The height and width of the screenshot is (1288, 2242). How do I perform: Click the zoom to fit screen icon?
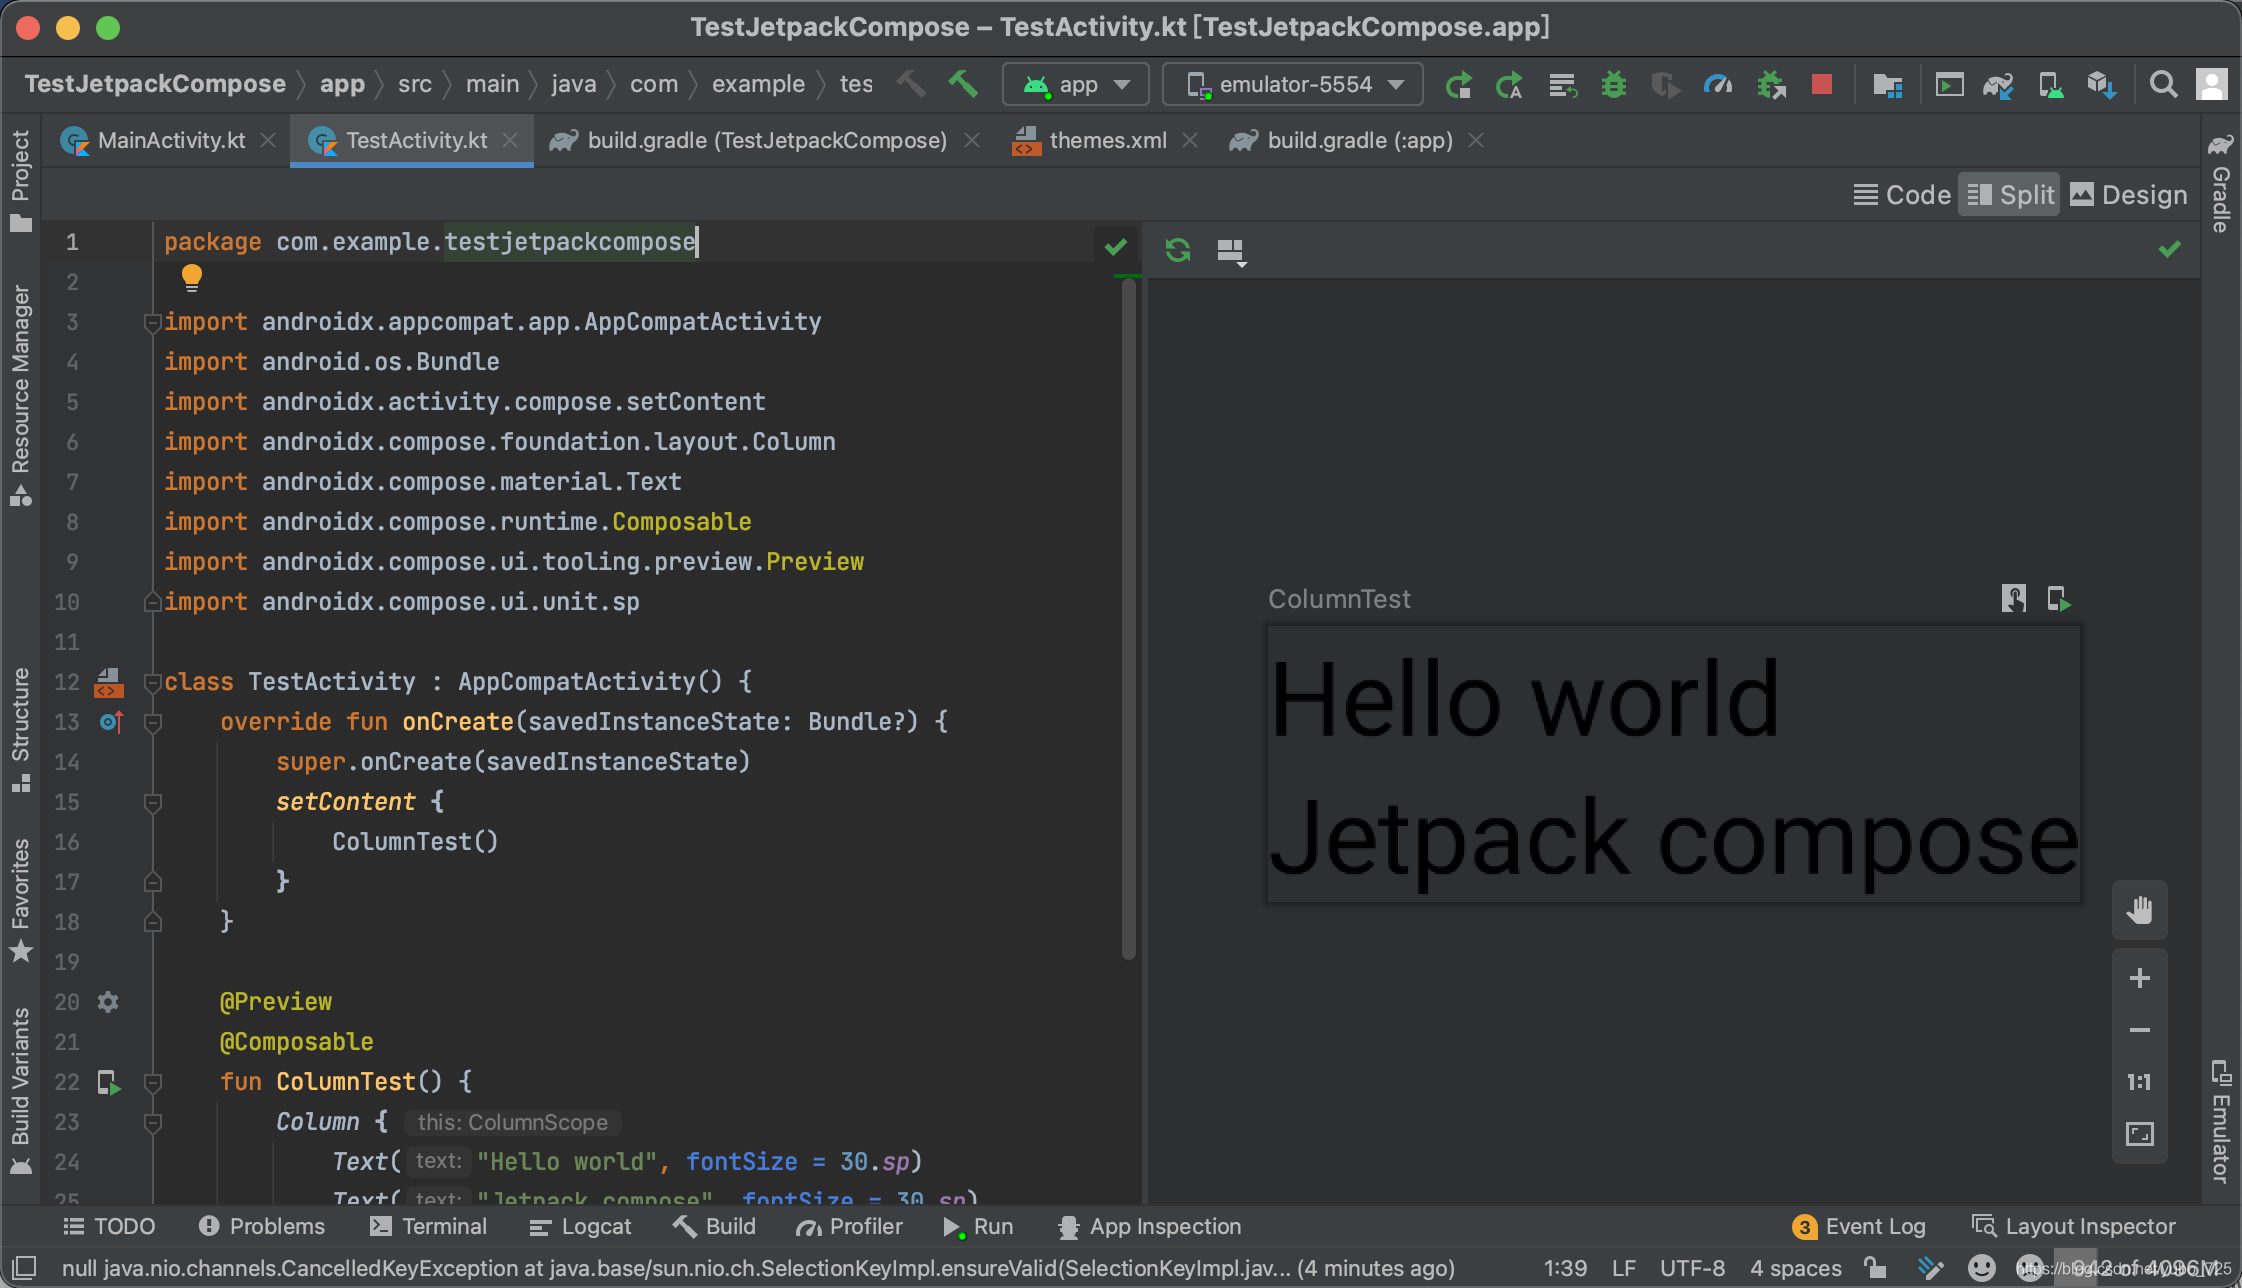[2140, 1134]
